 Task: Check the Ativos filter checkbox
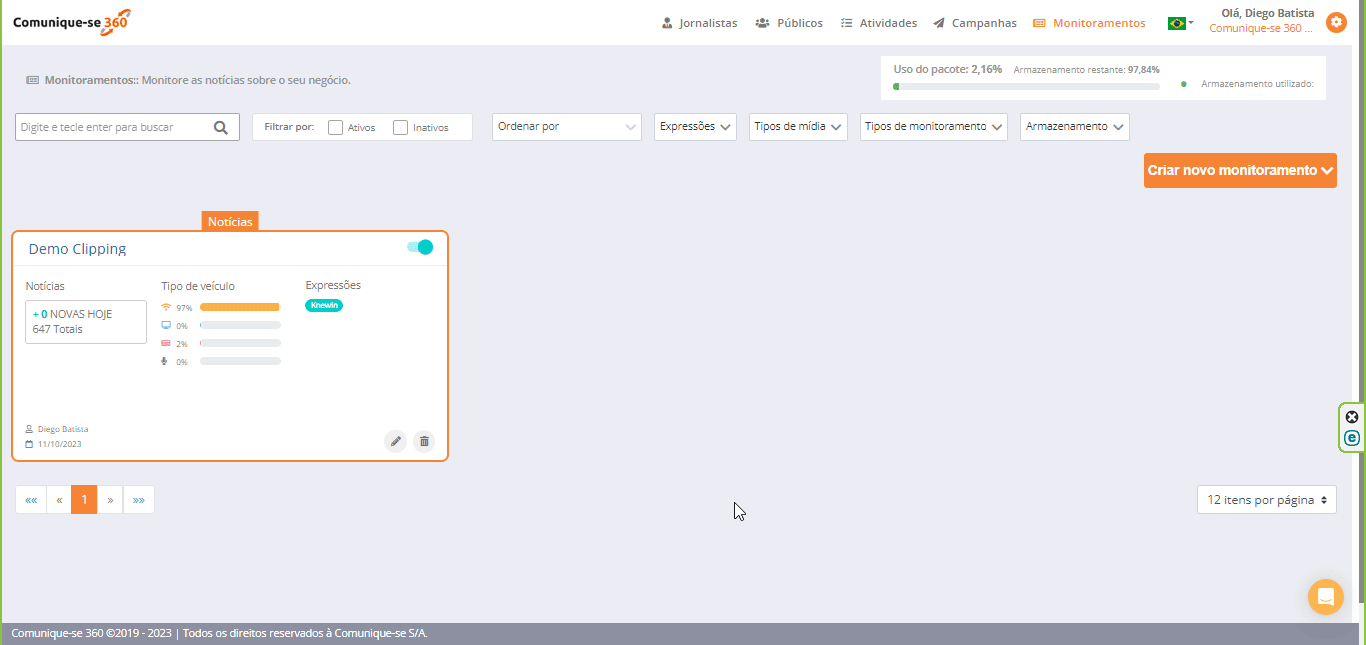336,128
